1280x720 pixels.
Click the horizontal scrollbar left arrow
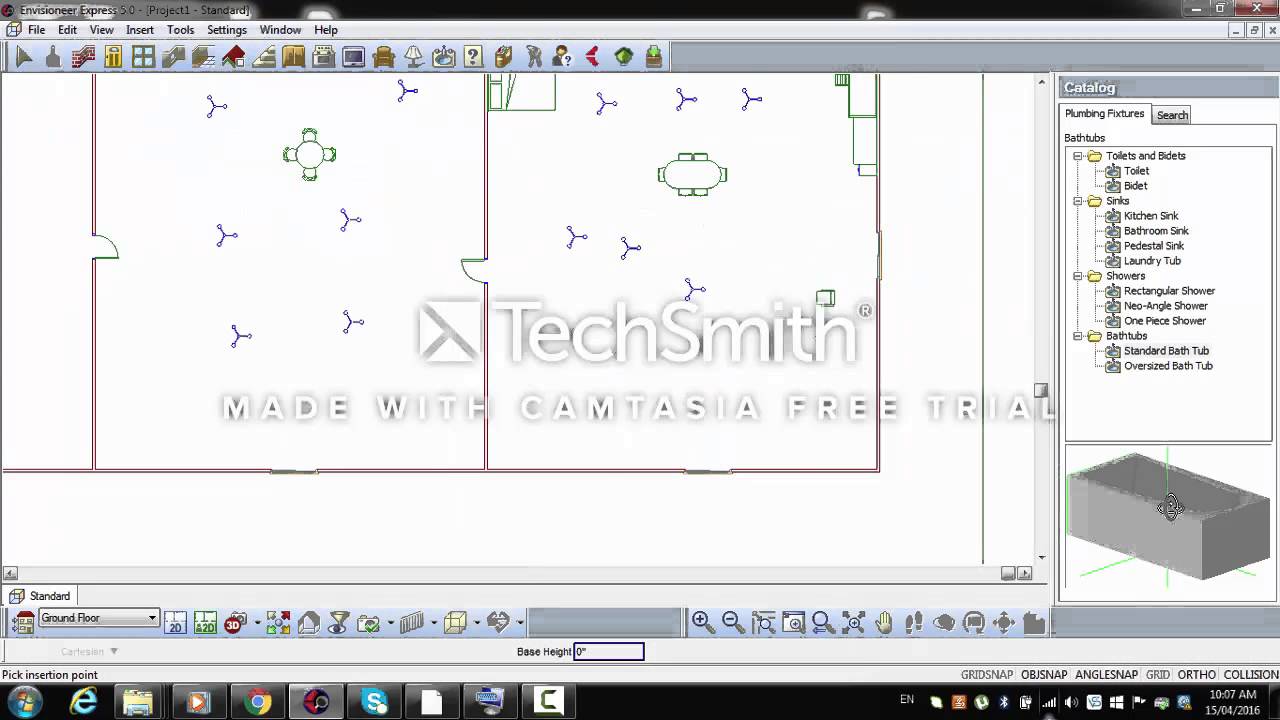pyautogui.click(x=10, y=573)
